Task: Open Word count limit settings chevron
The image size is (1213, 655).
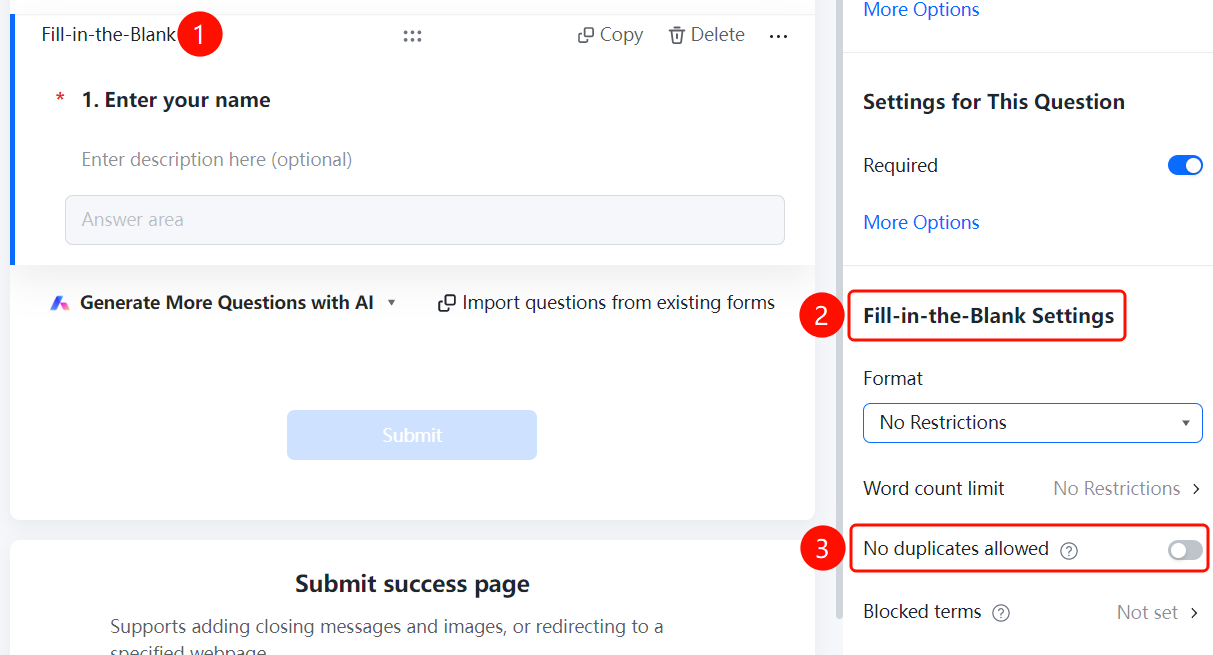Action: coord(1195,489)
